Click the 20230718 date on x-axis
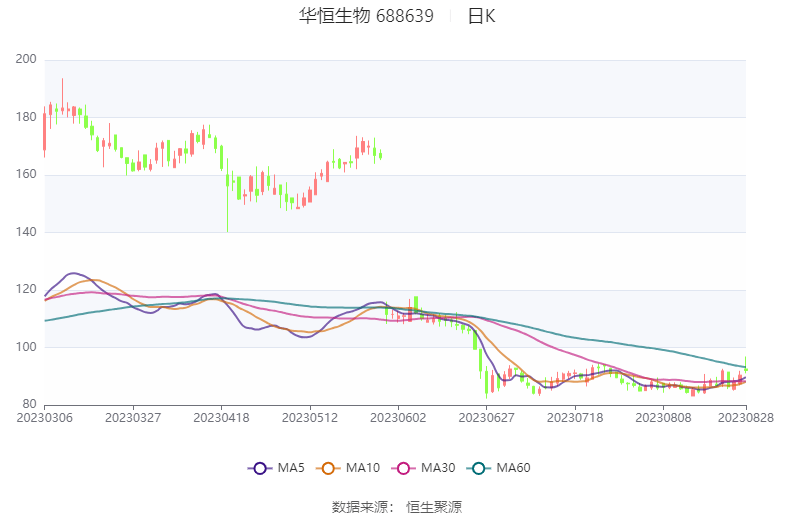Screen dimensions: 794x517 point(575,418)
